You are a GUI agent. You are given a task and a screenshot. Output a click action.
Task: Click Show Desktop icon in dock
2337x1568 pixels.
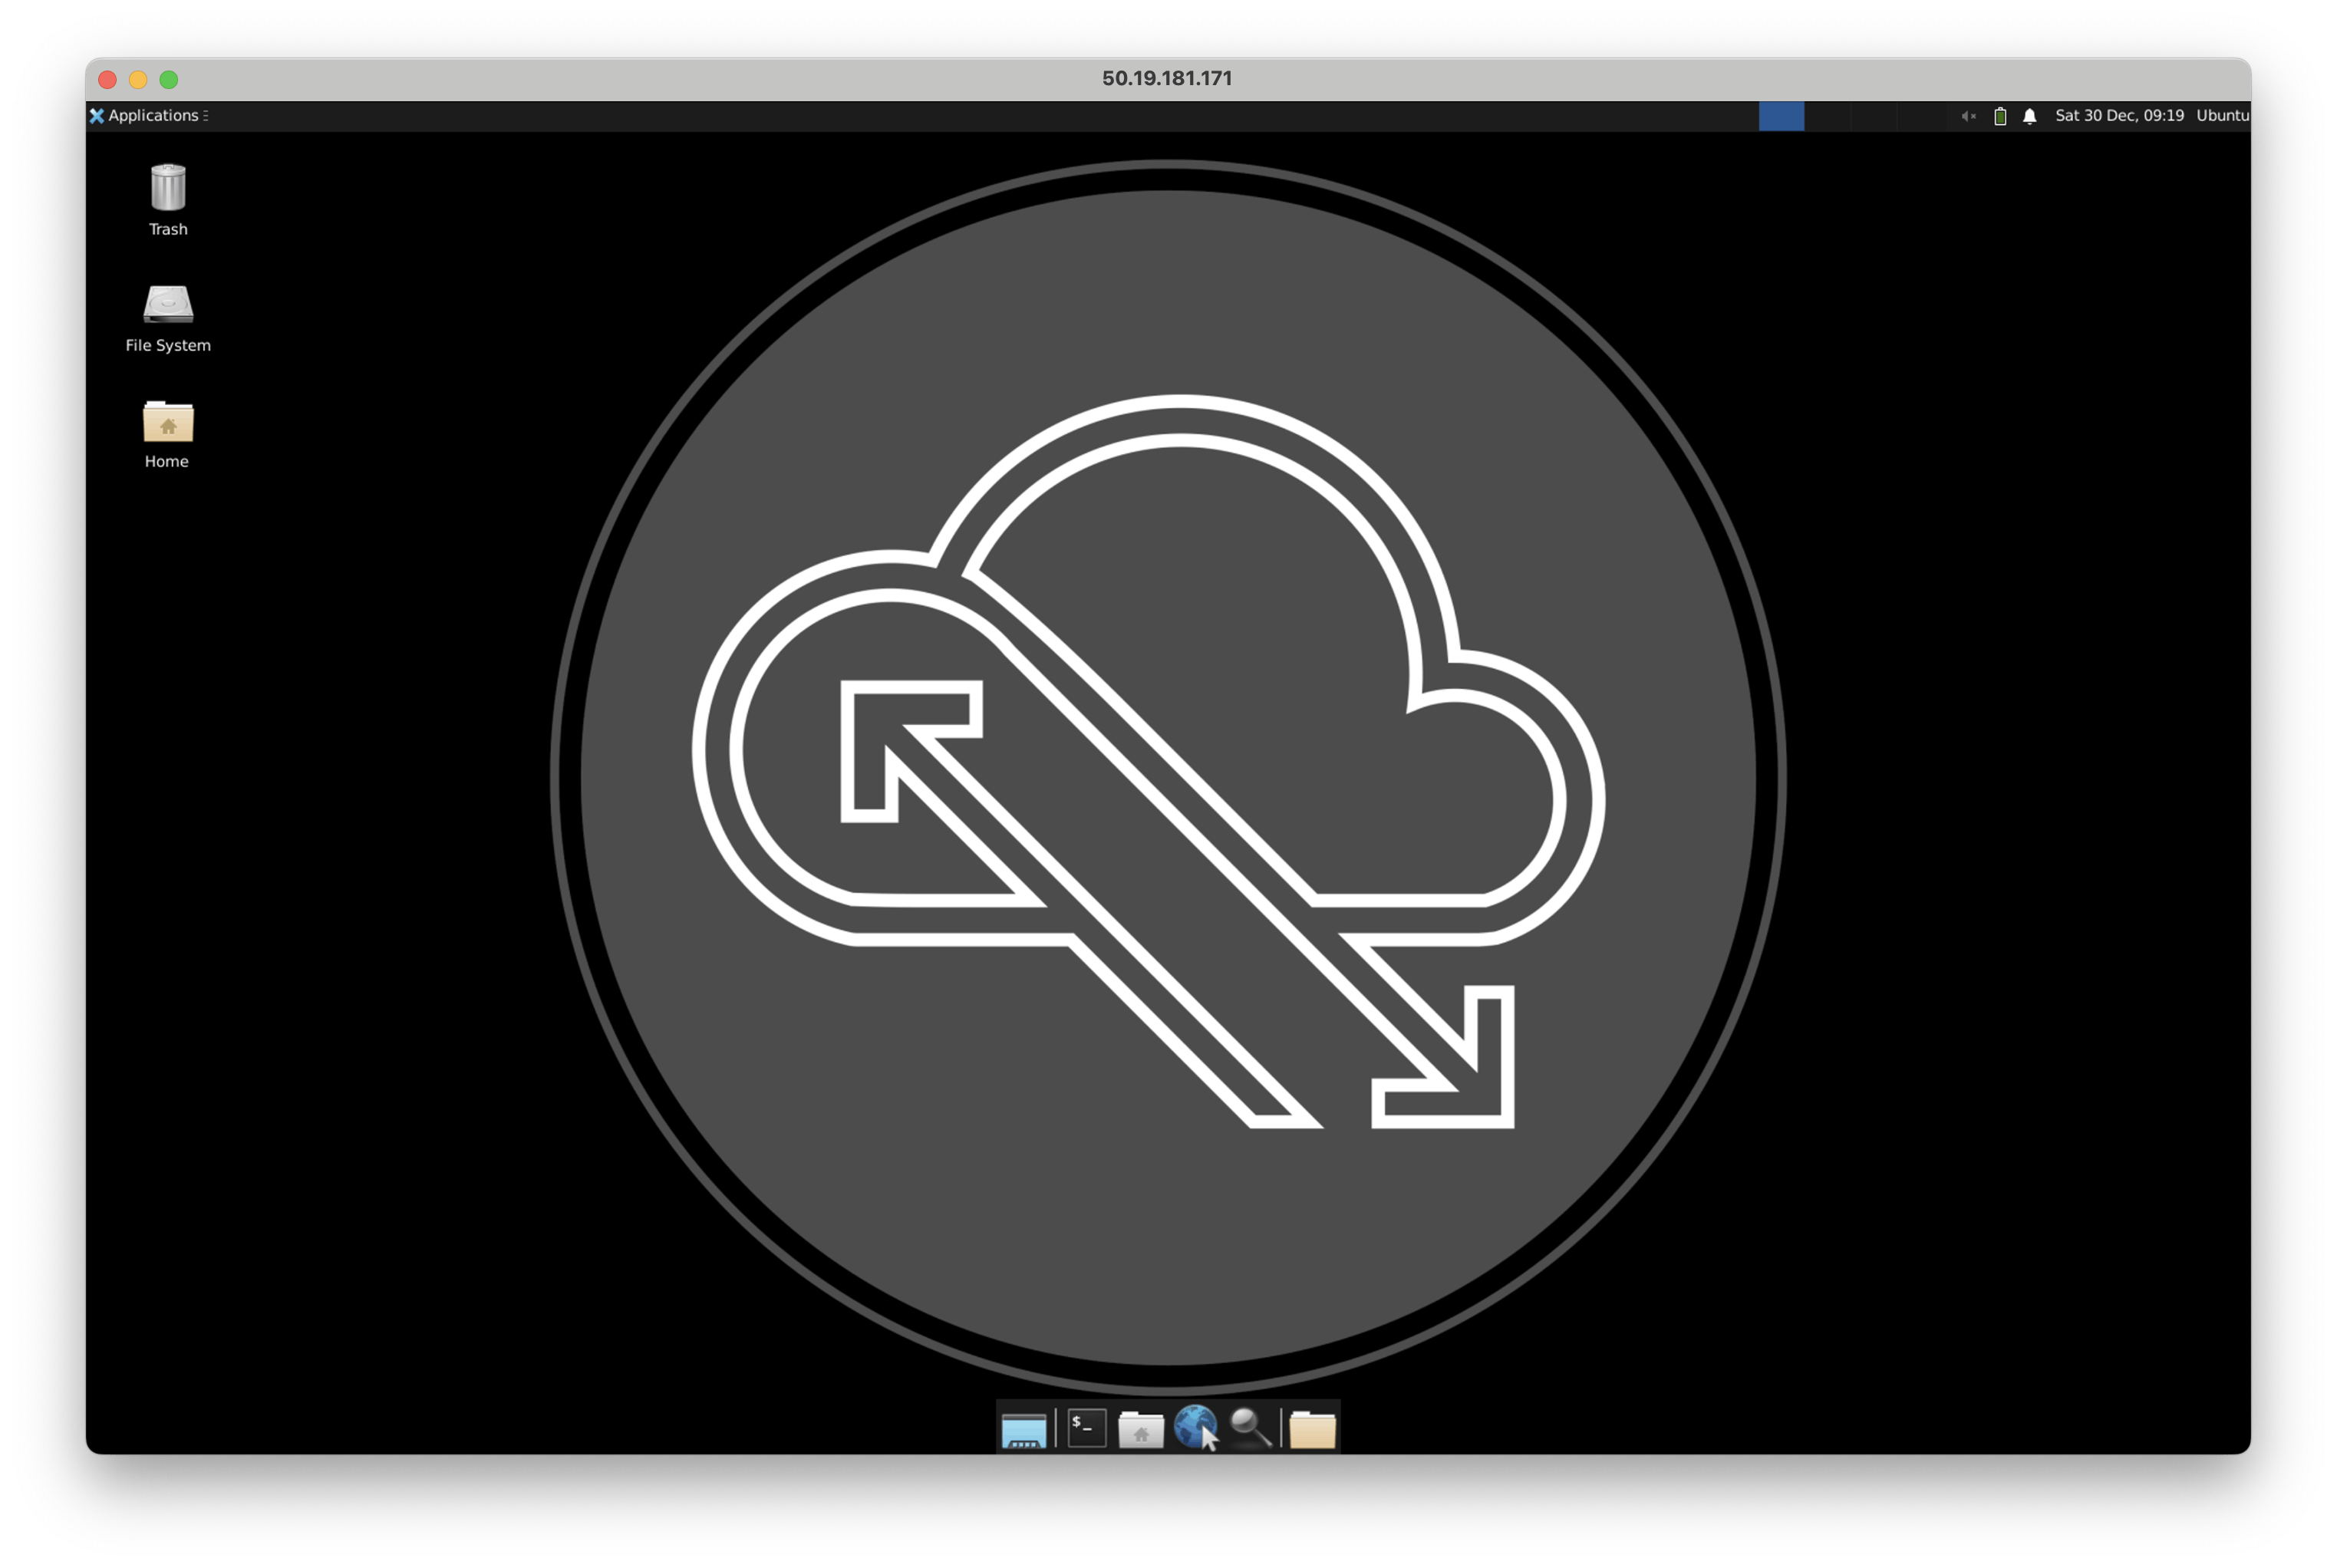(x=1023, y=1429)
